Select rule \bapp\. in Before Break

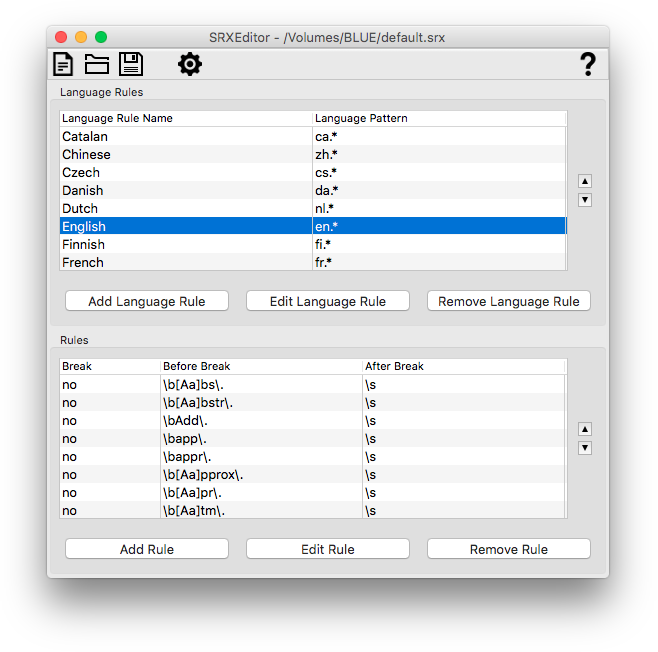(x=261, y=438)
